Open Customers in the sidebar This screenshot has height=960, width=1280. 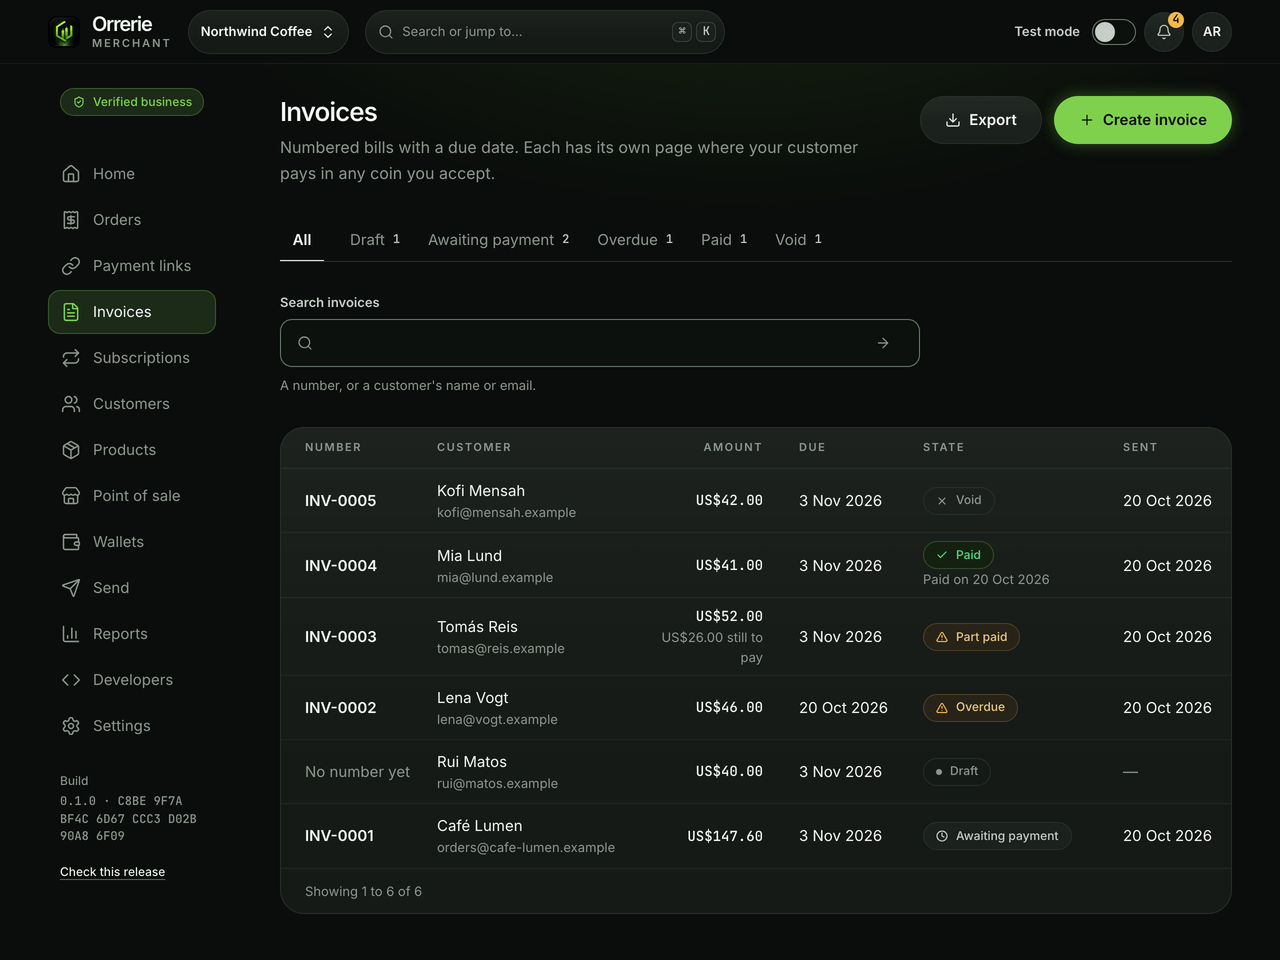tap(132, 404)
